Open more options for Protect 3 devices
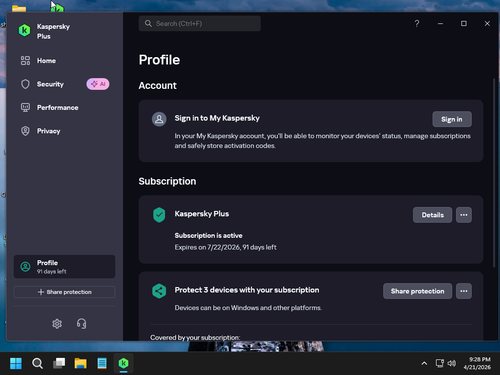Screen dimensions: 500x375 [x=464, y=291]
